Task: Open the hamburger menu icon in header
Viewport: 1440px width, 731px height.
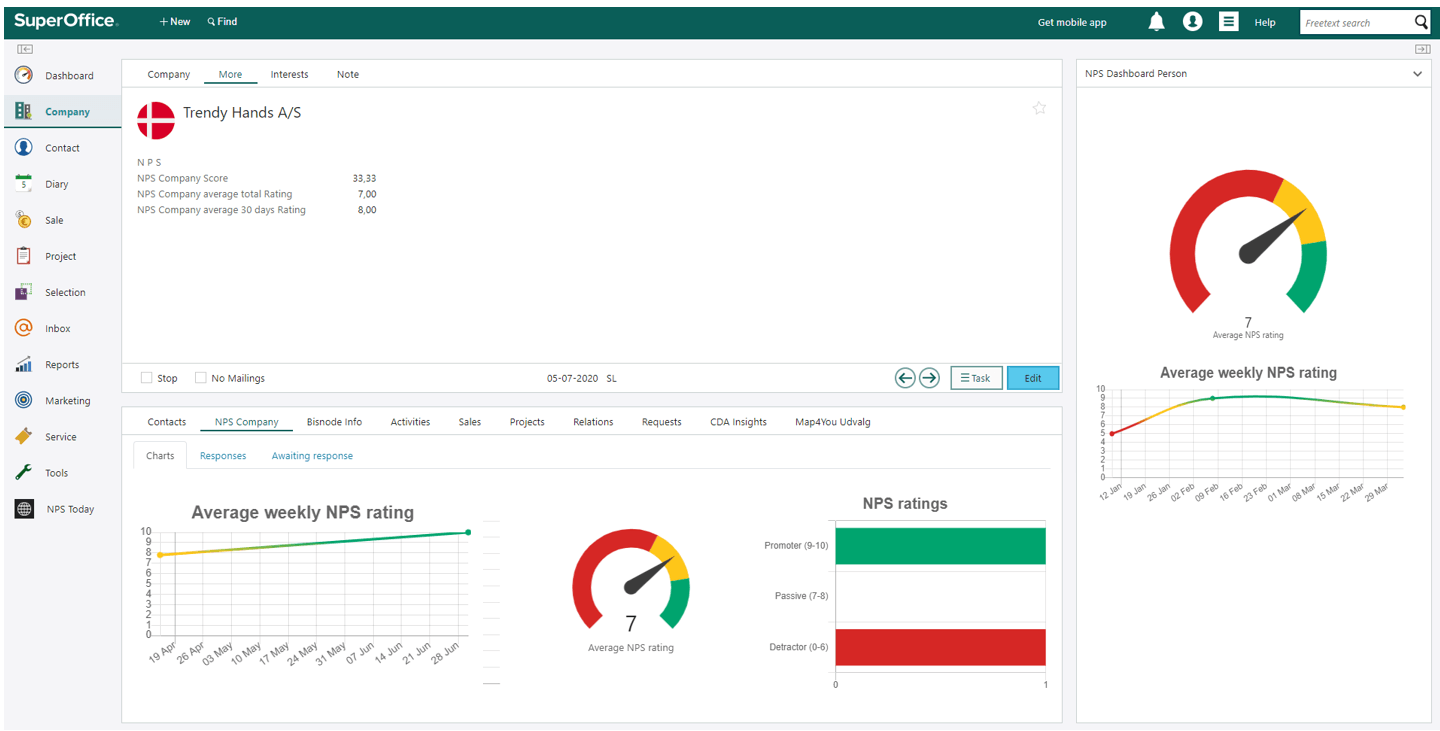Action: point(1228,22)
